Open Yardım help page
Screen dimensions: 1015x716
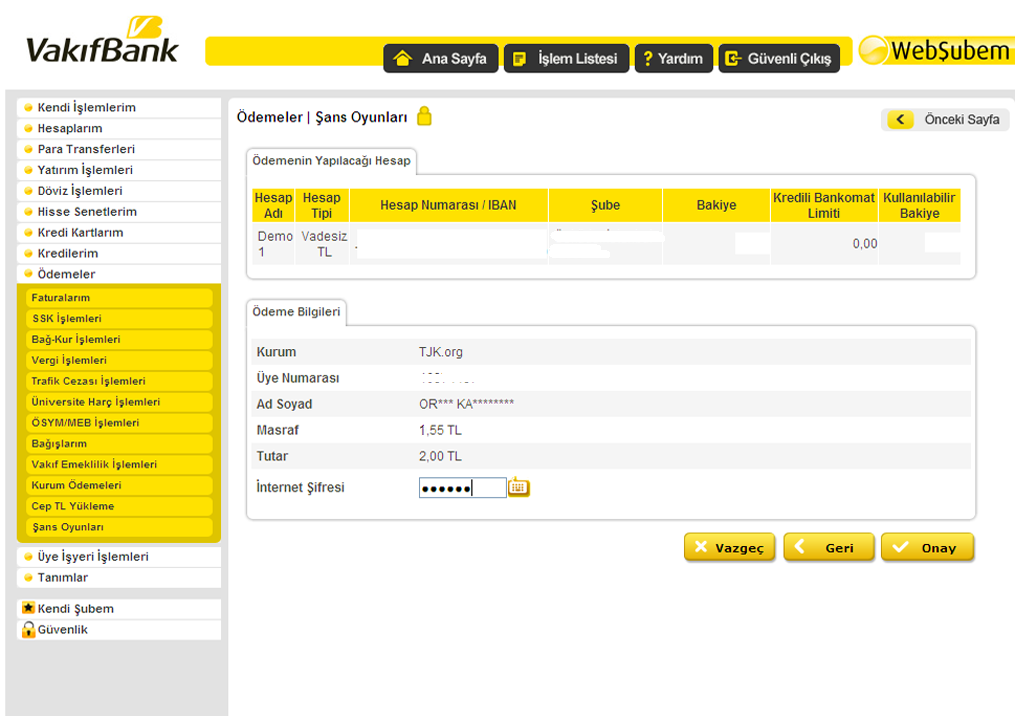coord(674,58)
